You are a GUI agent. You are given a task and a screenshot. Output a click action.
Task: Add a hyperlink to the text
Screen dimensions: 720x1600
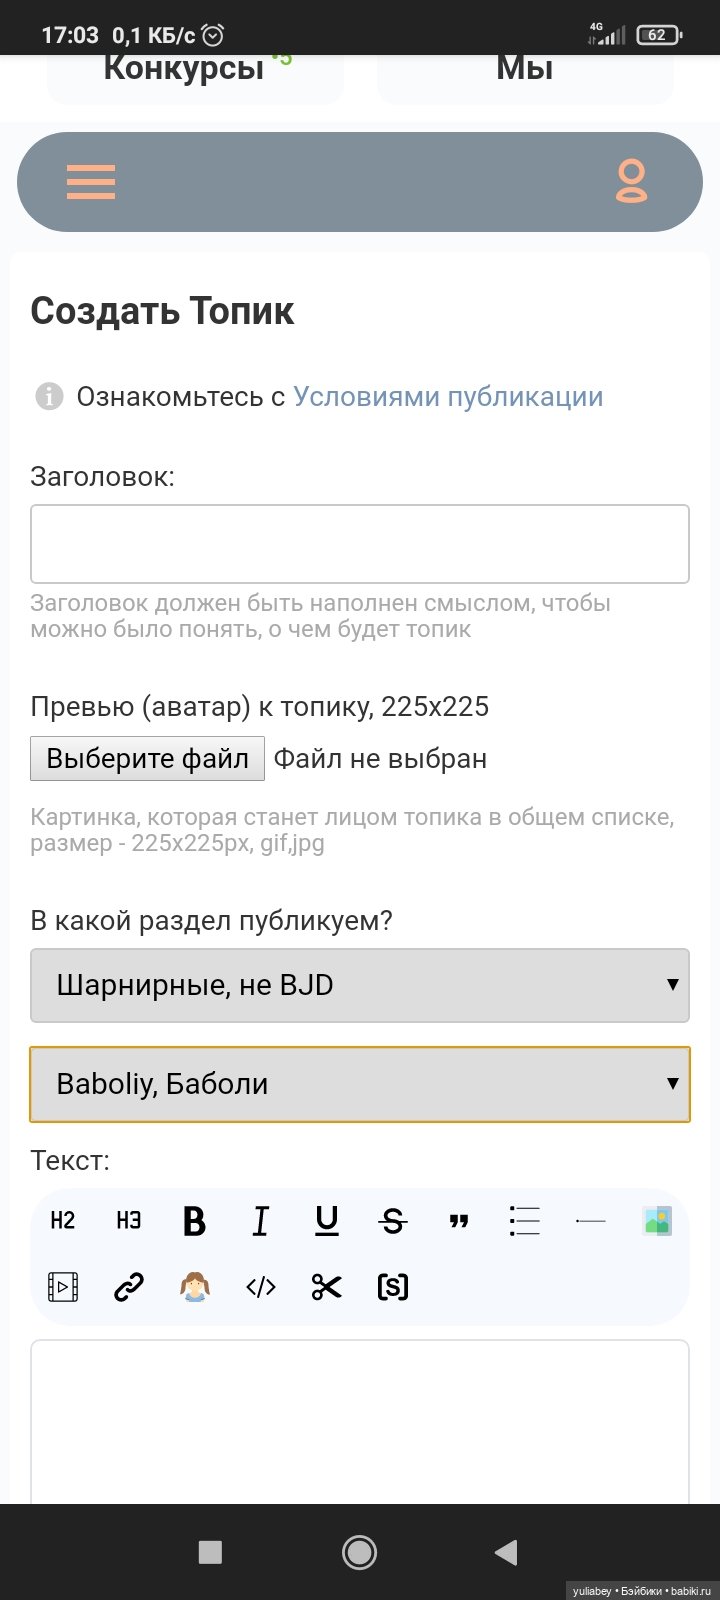click(129, 1287)
